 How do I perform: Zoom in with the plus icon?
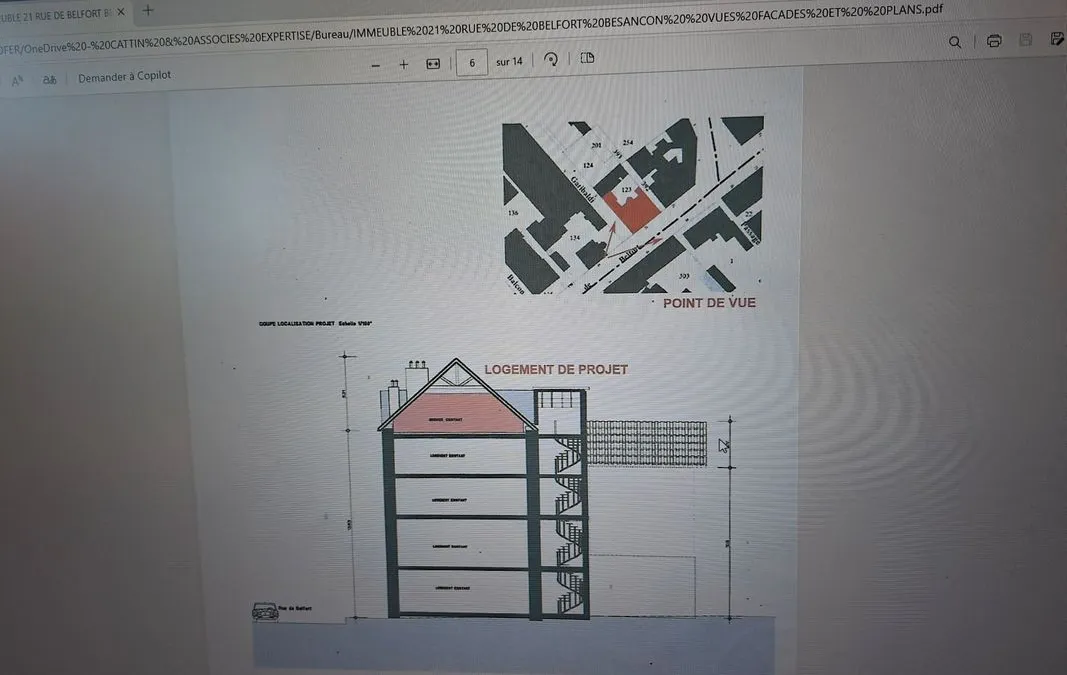[404, 64]
